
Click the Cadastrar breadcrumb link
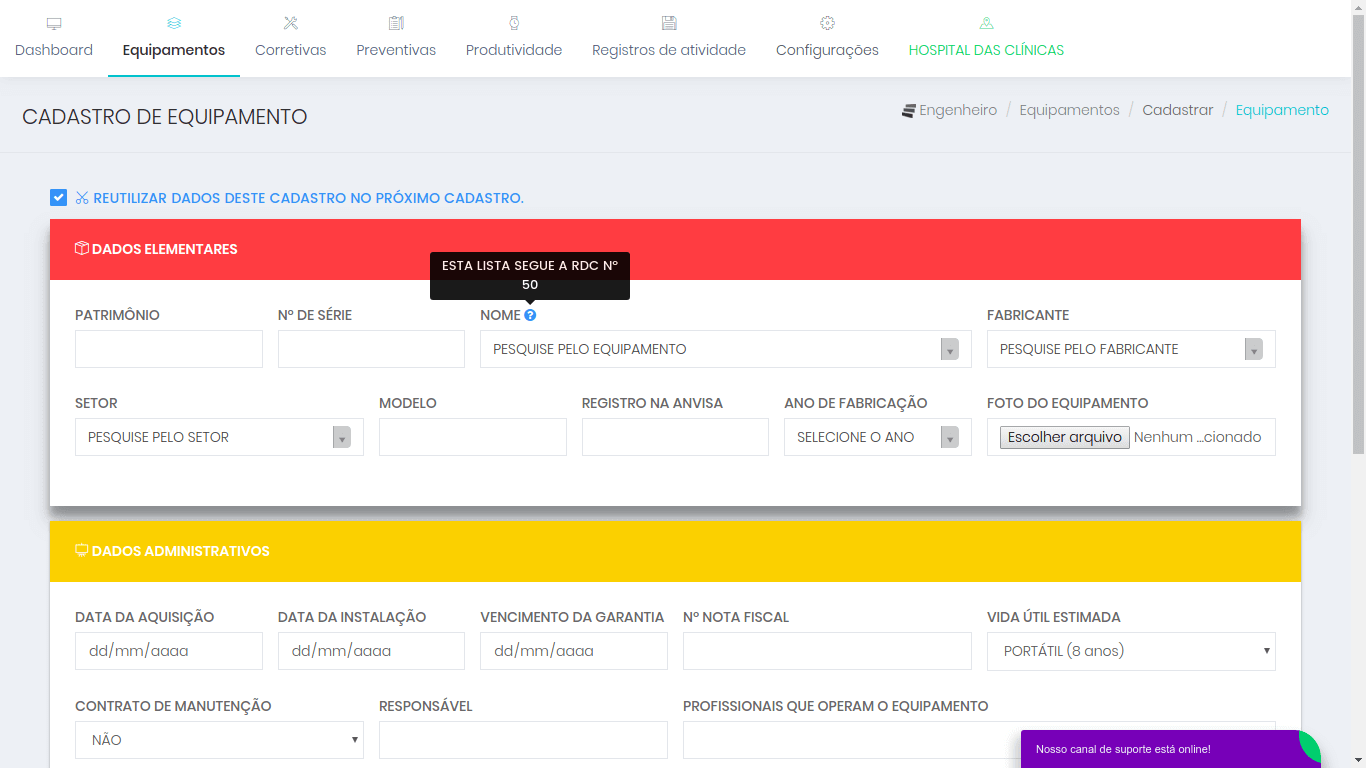(x=1178, y=110)
